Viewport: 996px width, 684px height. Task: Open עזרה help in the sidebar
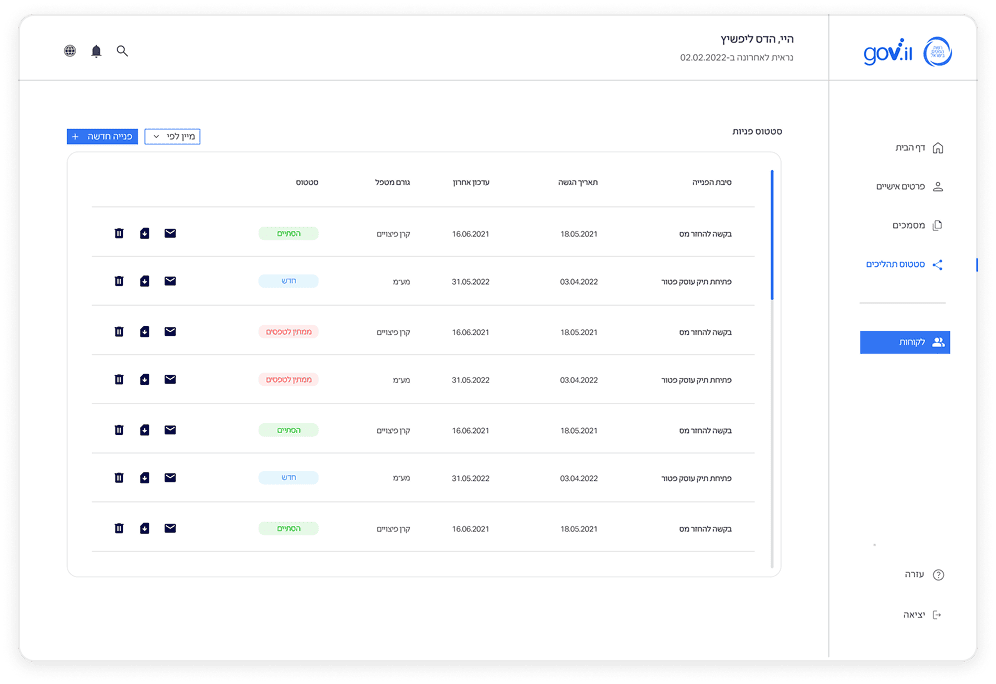(x=924, y=575)
